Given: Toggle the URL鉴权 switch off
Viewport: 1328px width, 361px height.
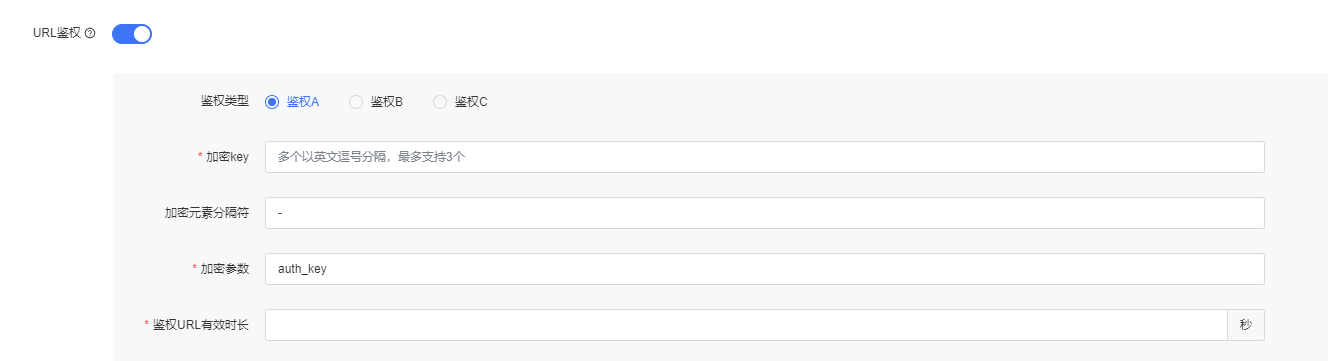Looking at the screenshot, I should pyautogui.click(x=132, y=34).
